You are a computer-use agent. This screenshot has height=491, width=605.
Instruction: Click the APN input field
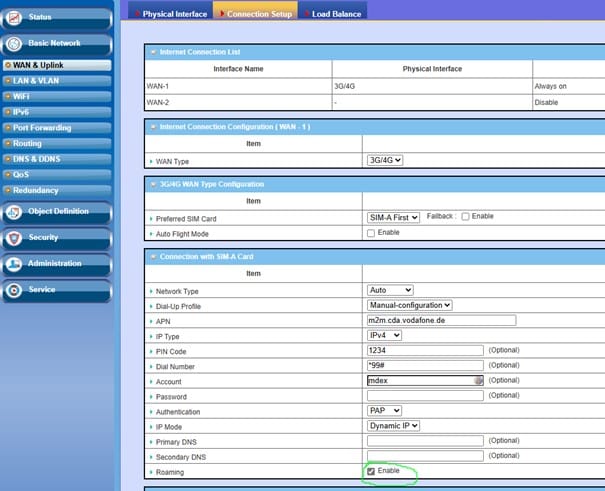[441, 320]
